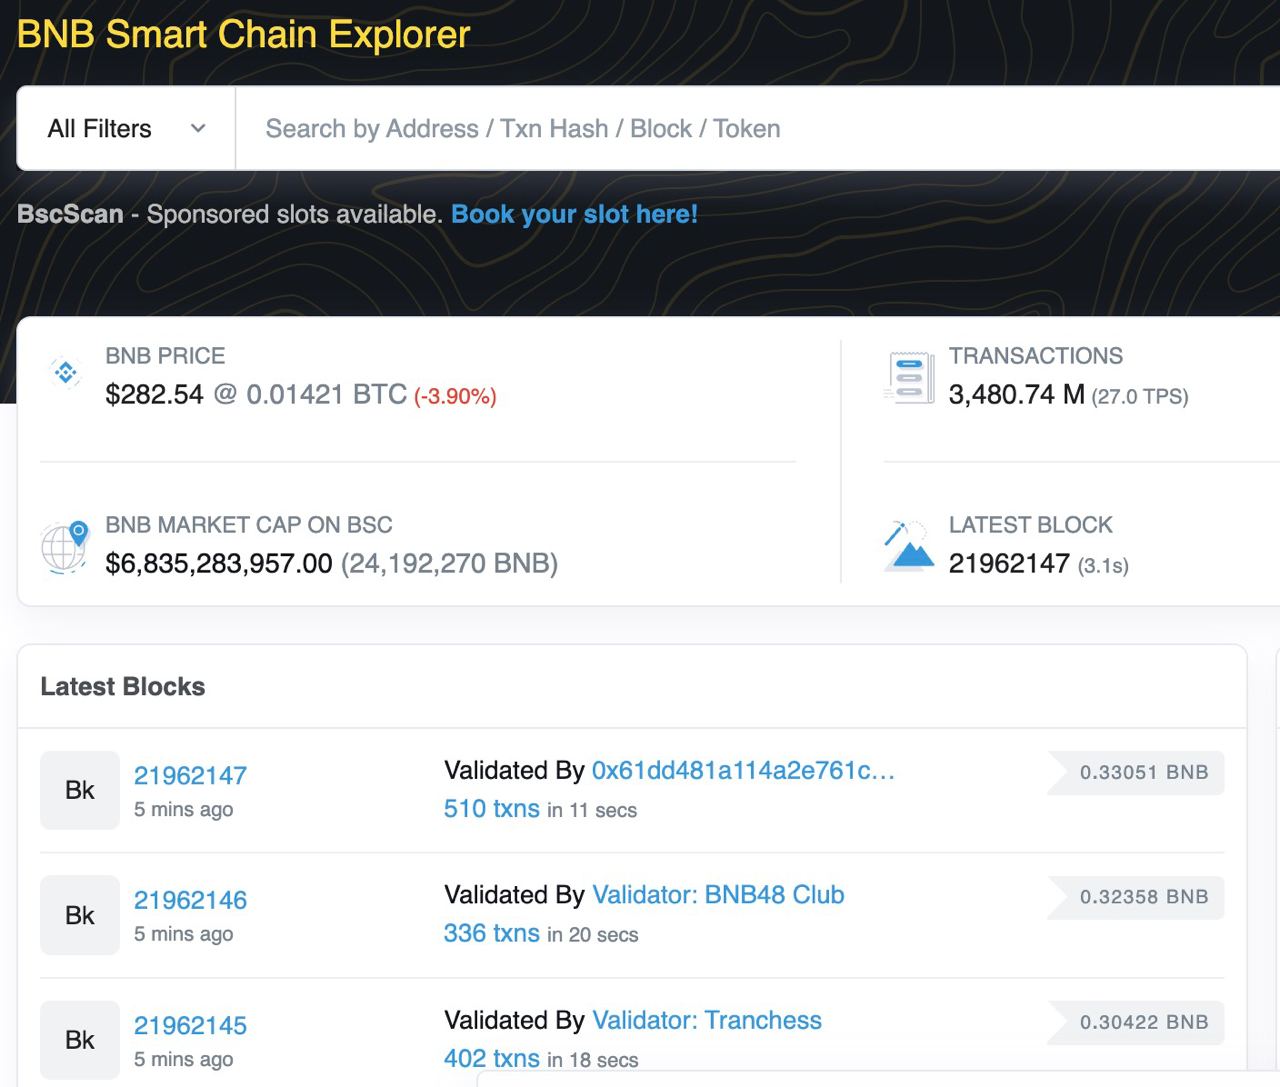The height and width of the screenshot is (1087, 1280).
Task: Click the BscScan sponsor label
Action: pos(70,214)
